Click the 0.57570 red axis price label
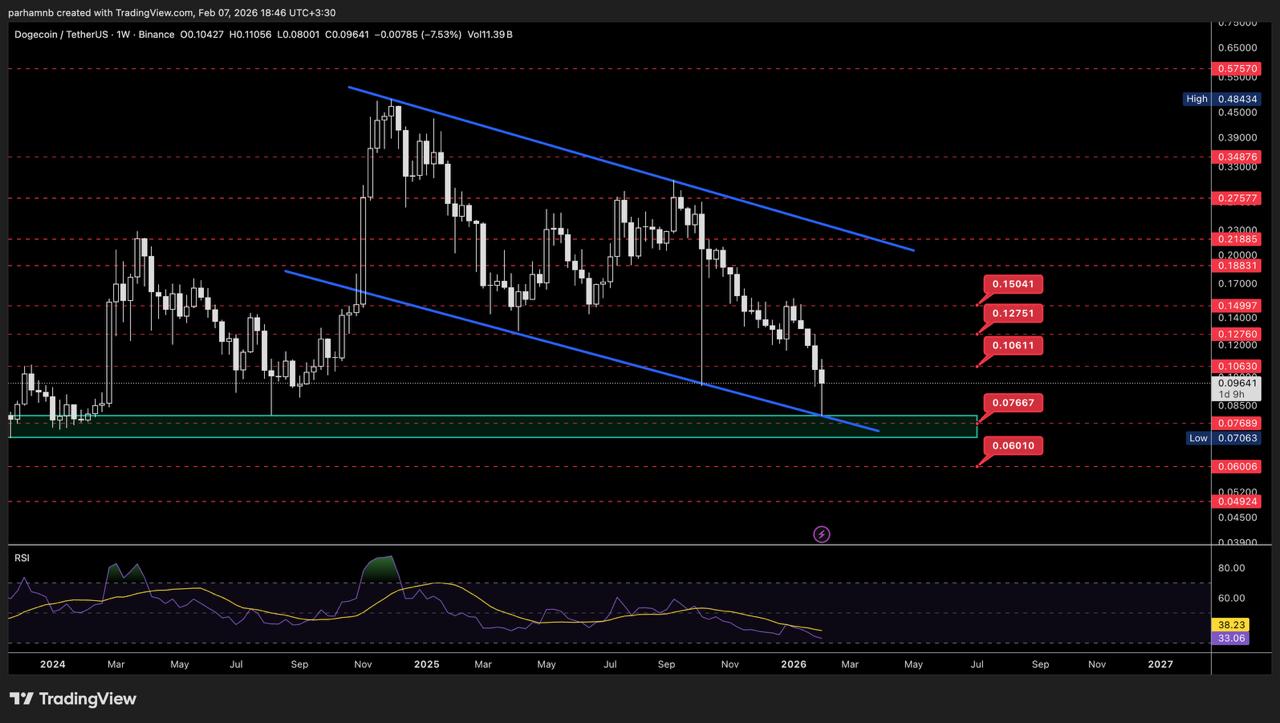The height and width of the screenshot is (723, 1280). pos(1236,70)
